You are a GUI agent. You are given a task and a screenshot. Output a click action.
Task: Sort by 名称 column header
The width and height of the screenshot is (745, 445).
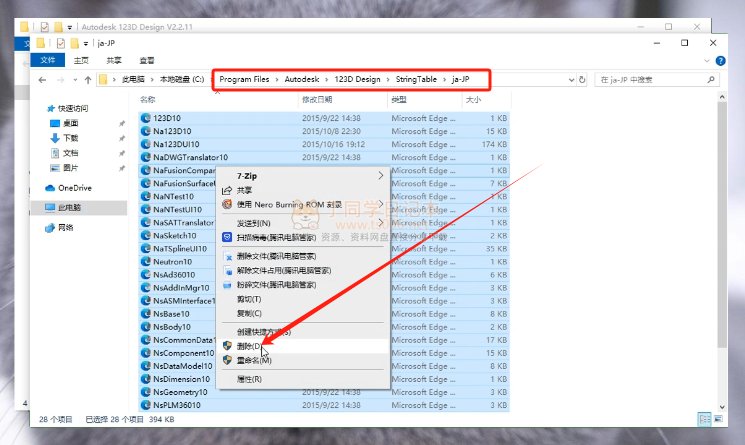click(x=148, y=99)
